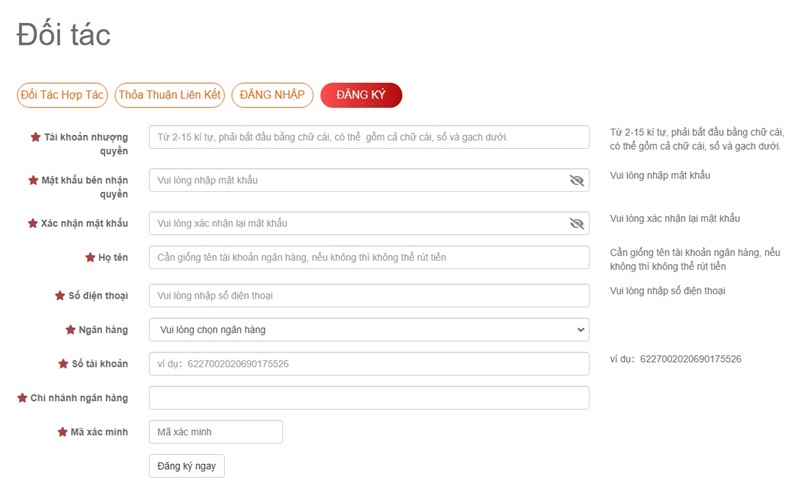Focus the Tài khoản nhượng quyền input
The height and width of the screenshot is (500, 800).
pyautogui.click(x=369, y=137)
